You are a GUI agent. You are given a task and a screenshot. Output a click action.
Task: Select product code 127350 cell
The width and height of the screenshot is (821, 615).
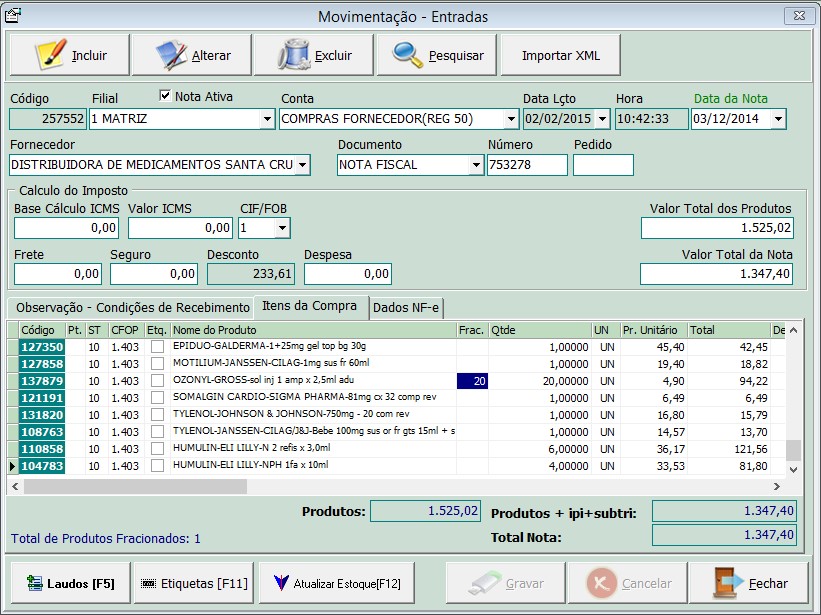tap(42, 346)
